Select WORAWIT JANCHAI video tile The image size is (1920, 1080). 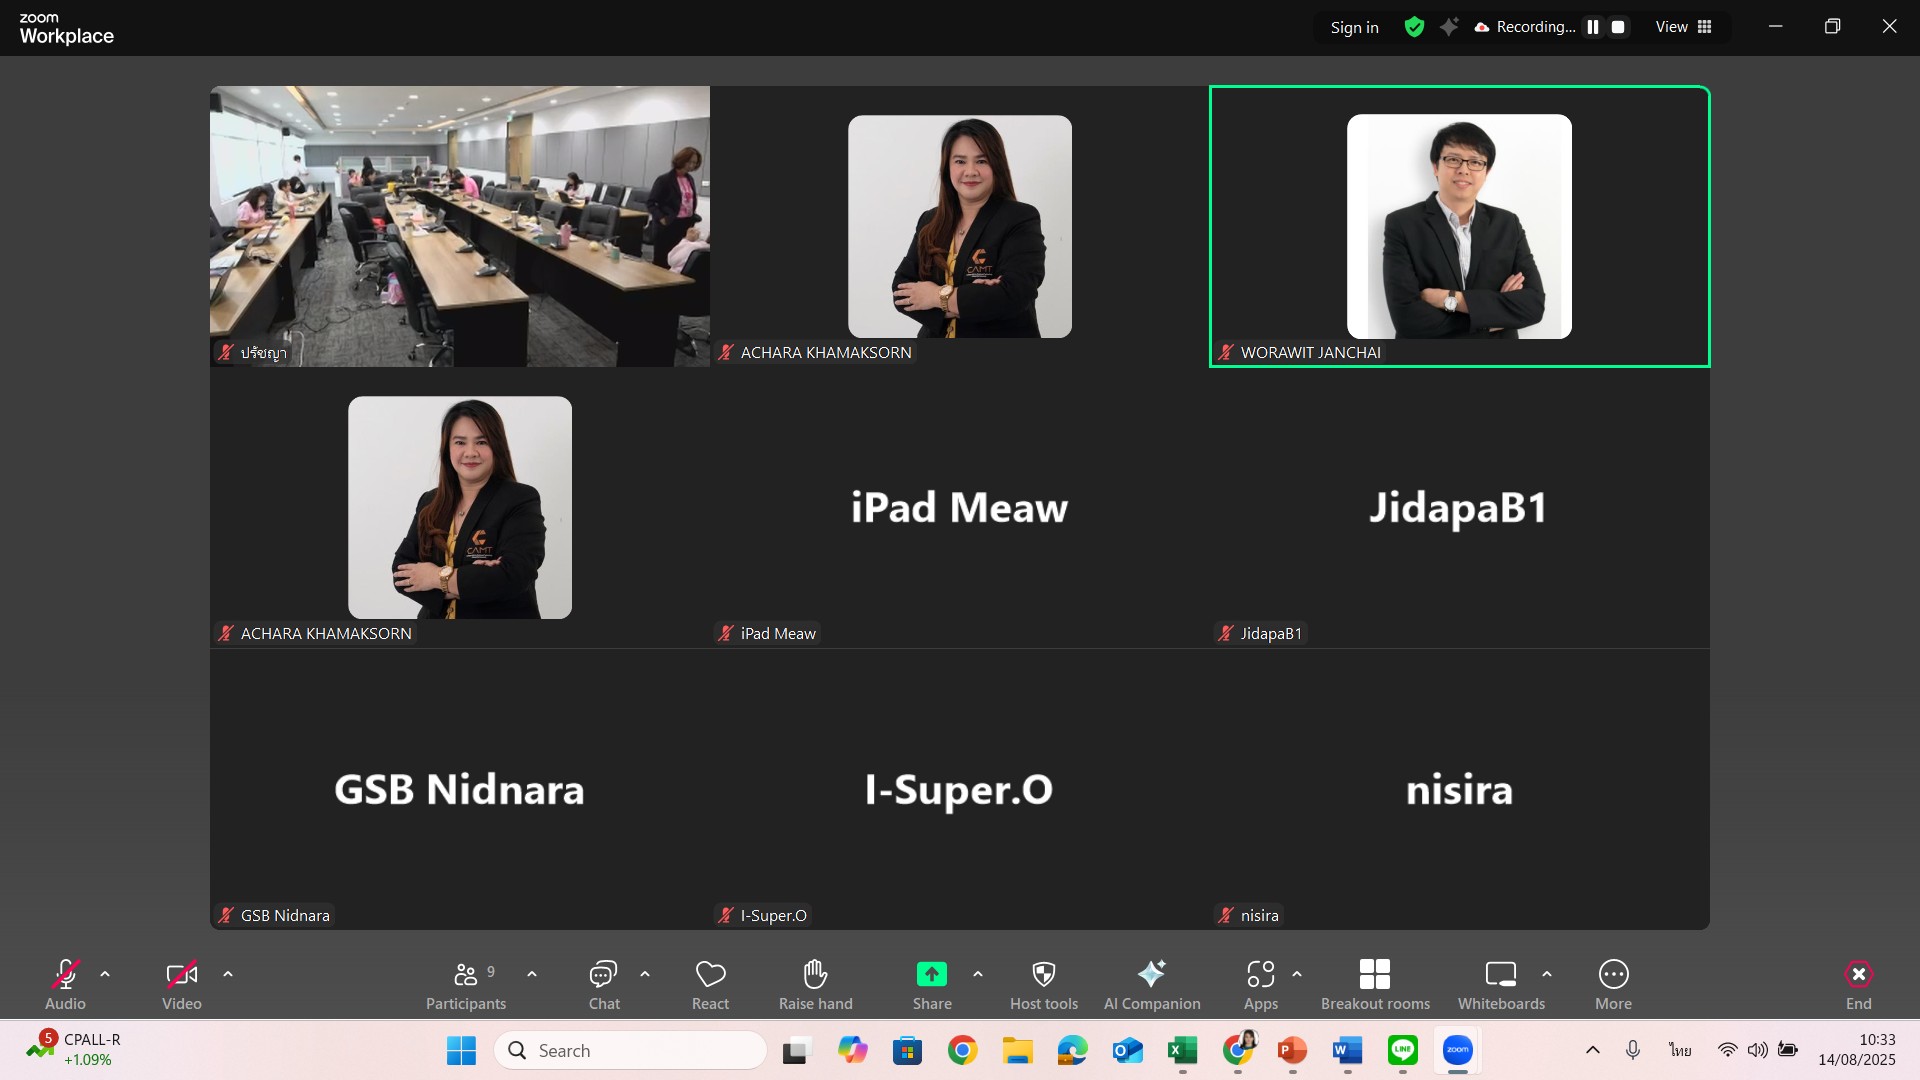[1459, 227]
